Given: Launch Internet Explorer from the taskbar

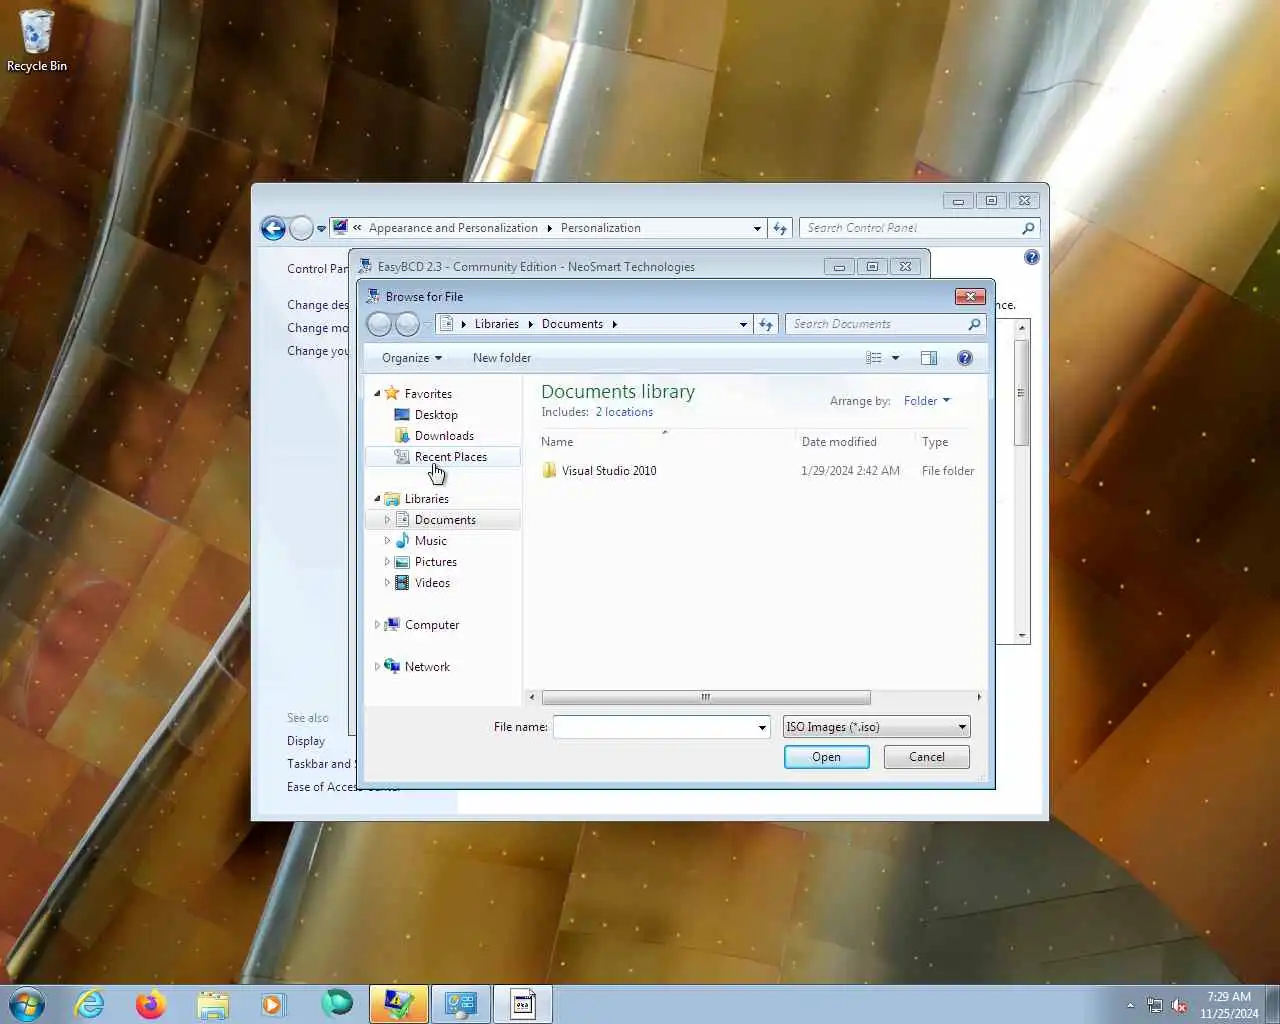Looking at the screenshot, I should pyautogui.click(x=90, y=1004).
